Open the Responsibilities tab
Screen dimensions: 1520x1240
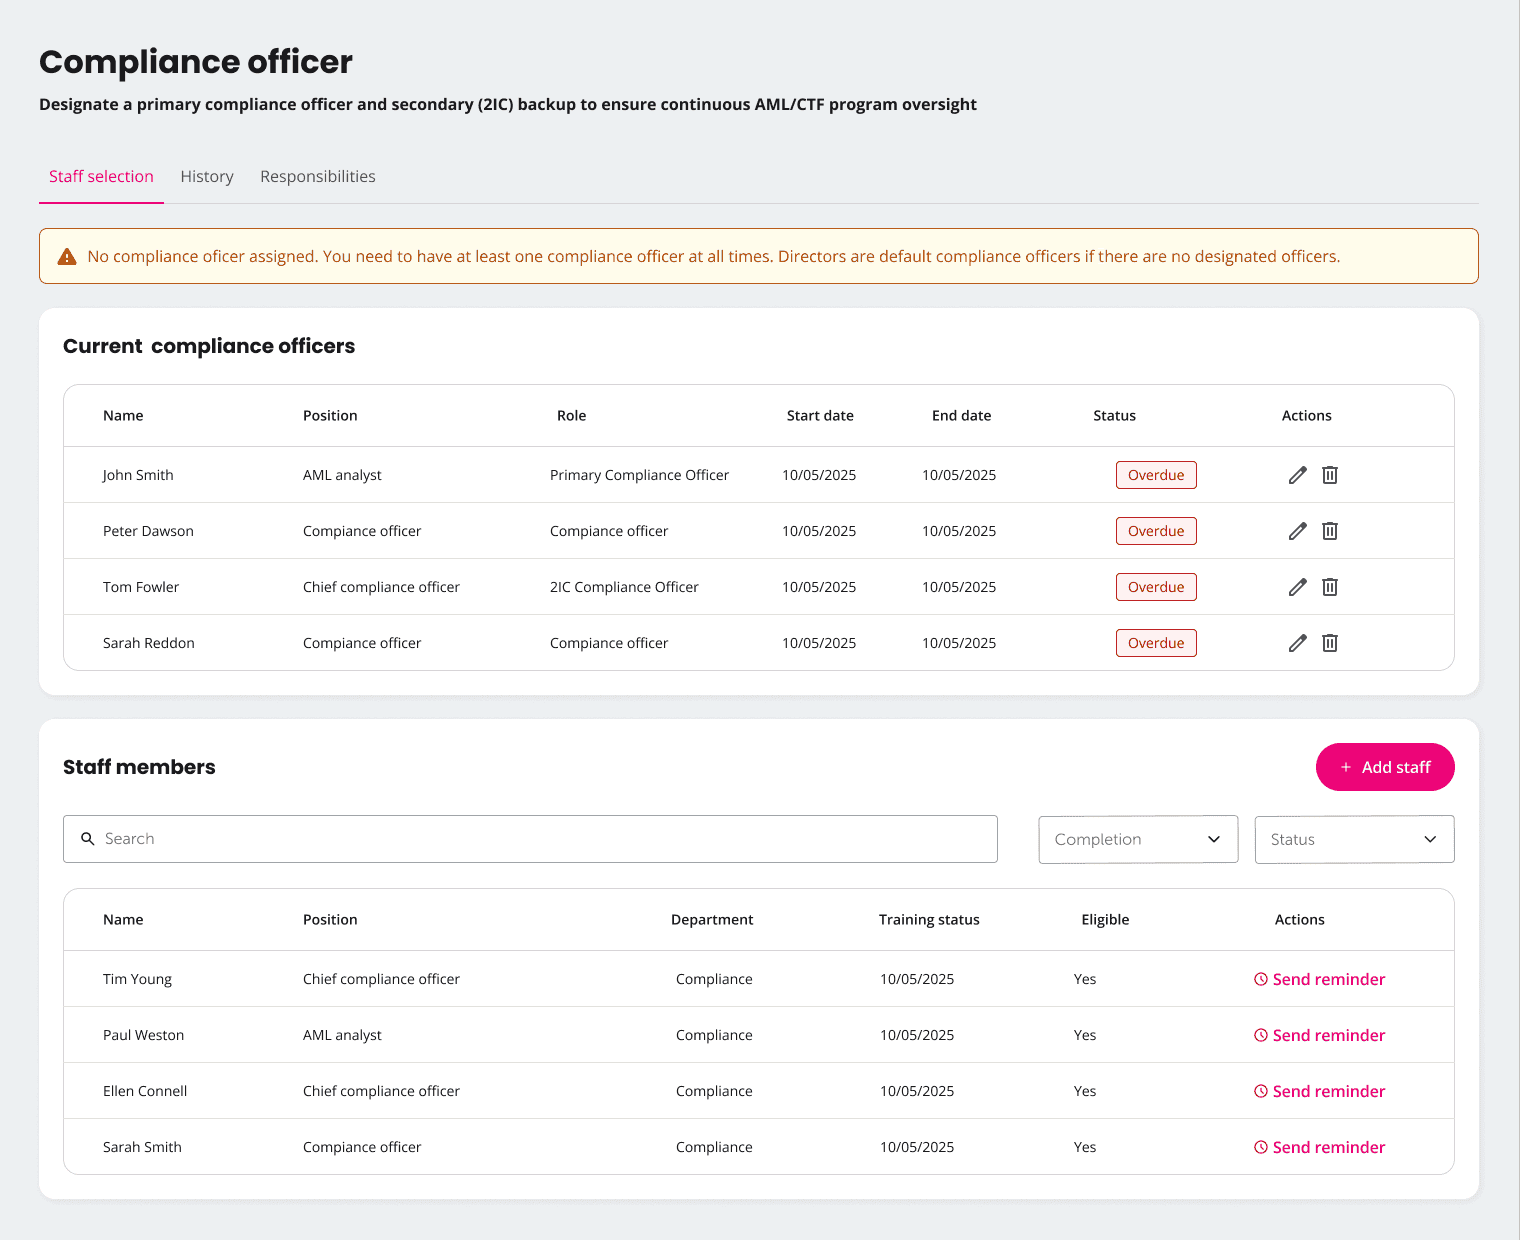318,177
